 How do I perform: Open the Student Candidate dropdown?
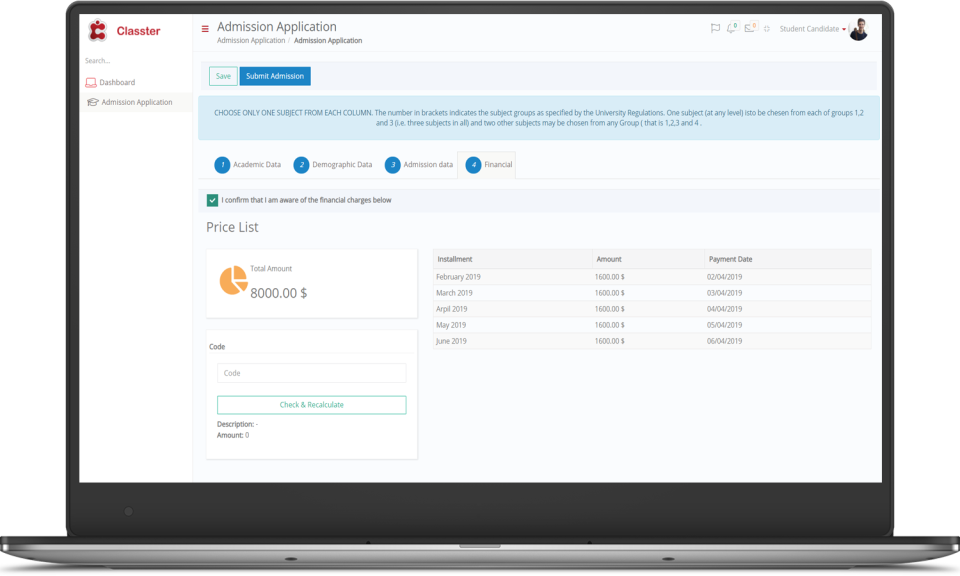pos(810,28)
